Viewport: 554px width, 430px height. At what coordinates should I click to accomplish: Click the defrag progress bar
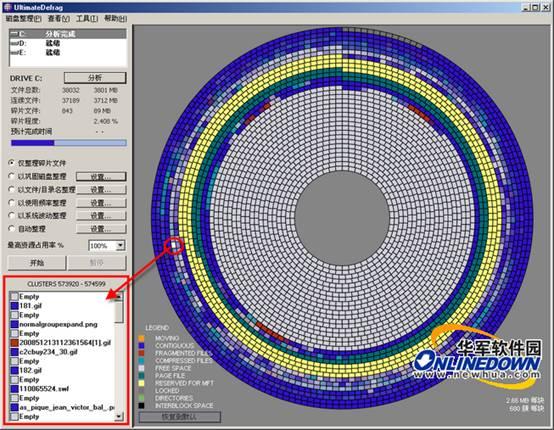tap(69, 143)
